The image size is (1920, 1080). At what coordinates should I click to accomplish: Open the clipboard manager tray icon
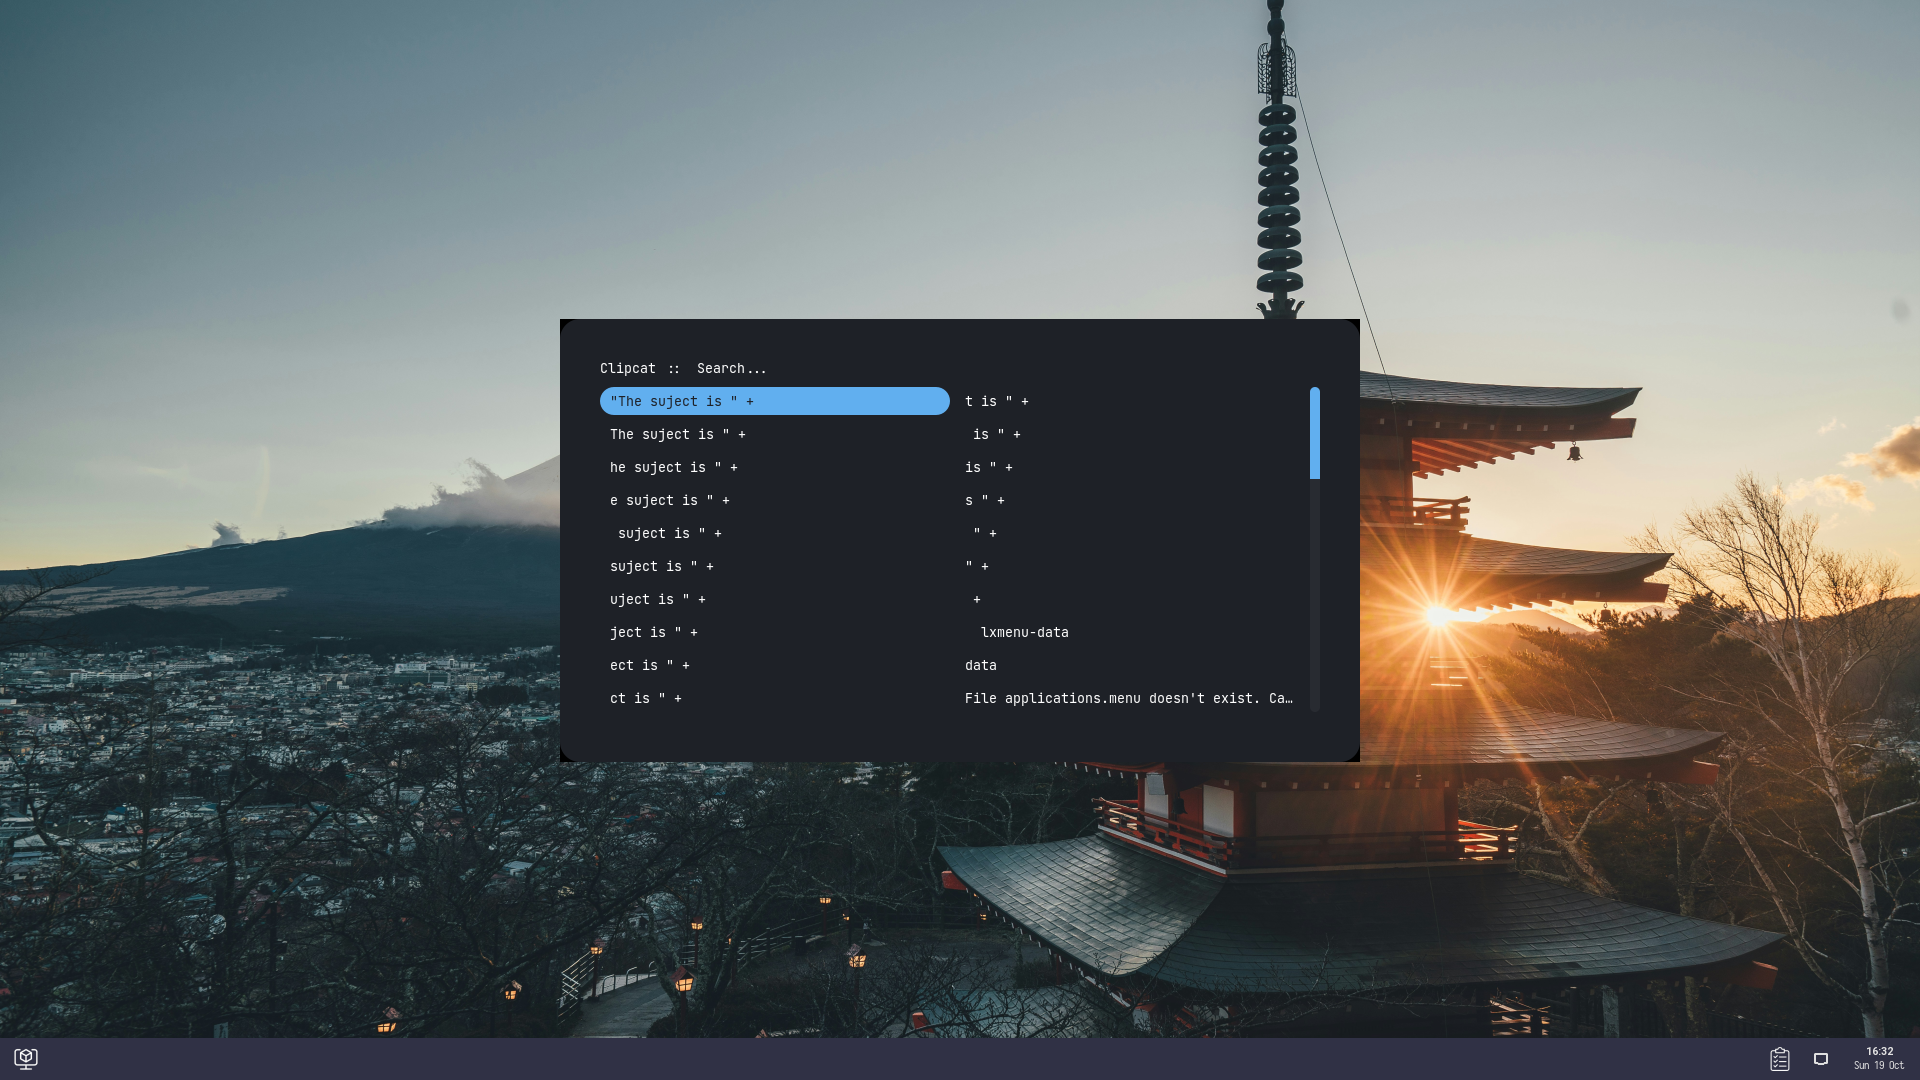(1779, 1059)
